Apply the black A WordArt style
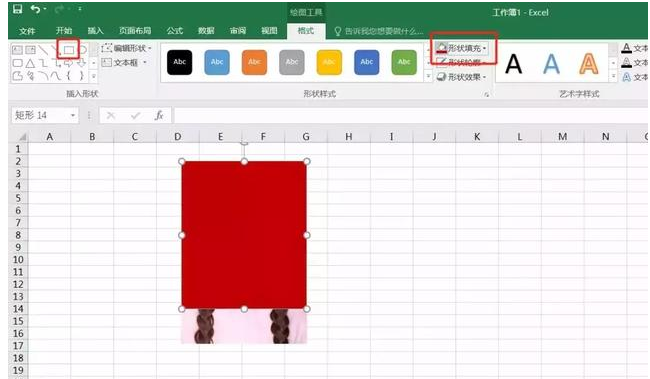 [x=514, y=64]
